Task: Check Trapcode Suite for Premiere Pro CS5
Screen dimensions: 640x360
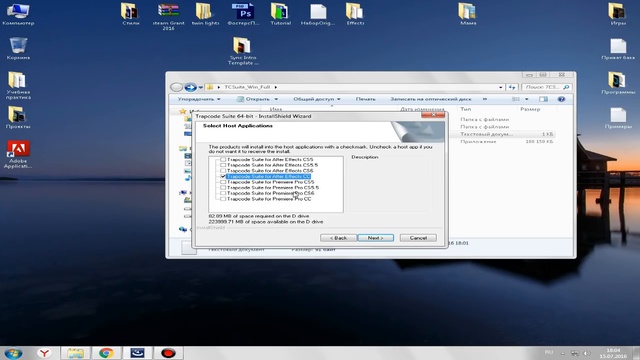Action: [223, 182]
